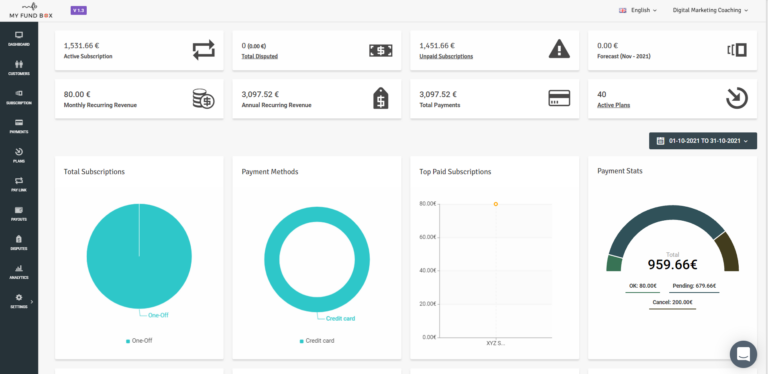Open the Disputes sidebar icon
768x374 pixels.
point(19,239)
